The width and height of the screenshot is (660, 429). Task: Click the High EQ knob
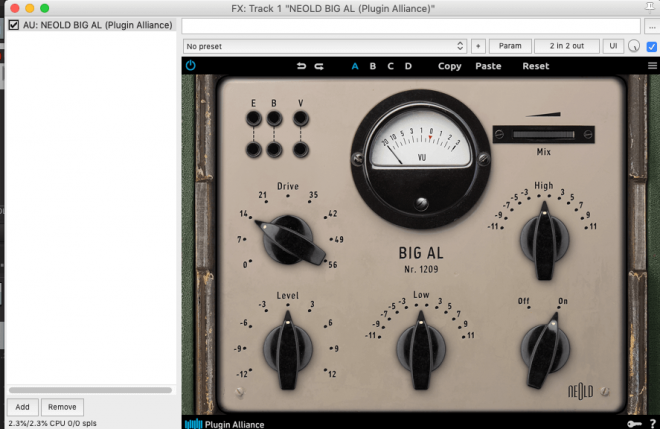pyautogui.click(x=545, y=241)
